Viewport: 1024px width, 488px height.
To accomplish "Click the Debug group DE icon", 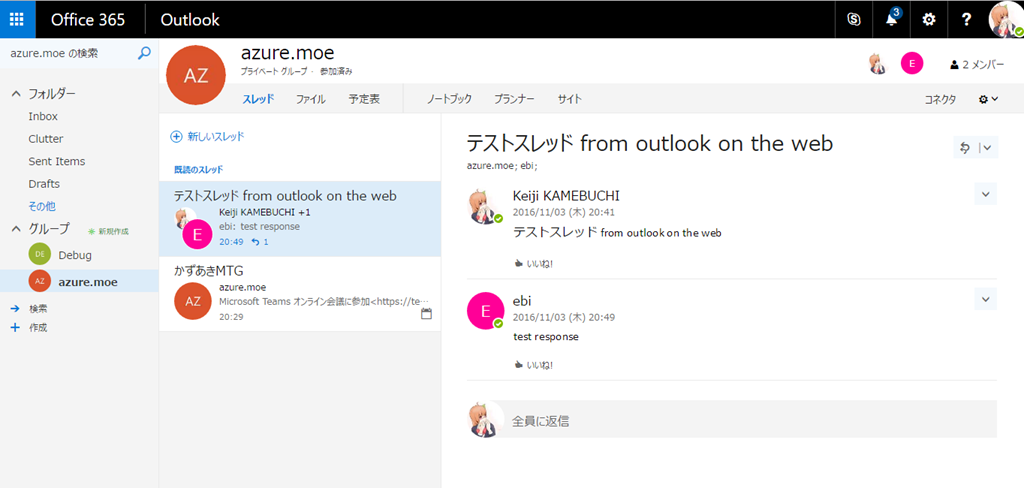I will point(40,255).
